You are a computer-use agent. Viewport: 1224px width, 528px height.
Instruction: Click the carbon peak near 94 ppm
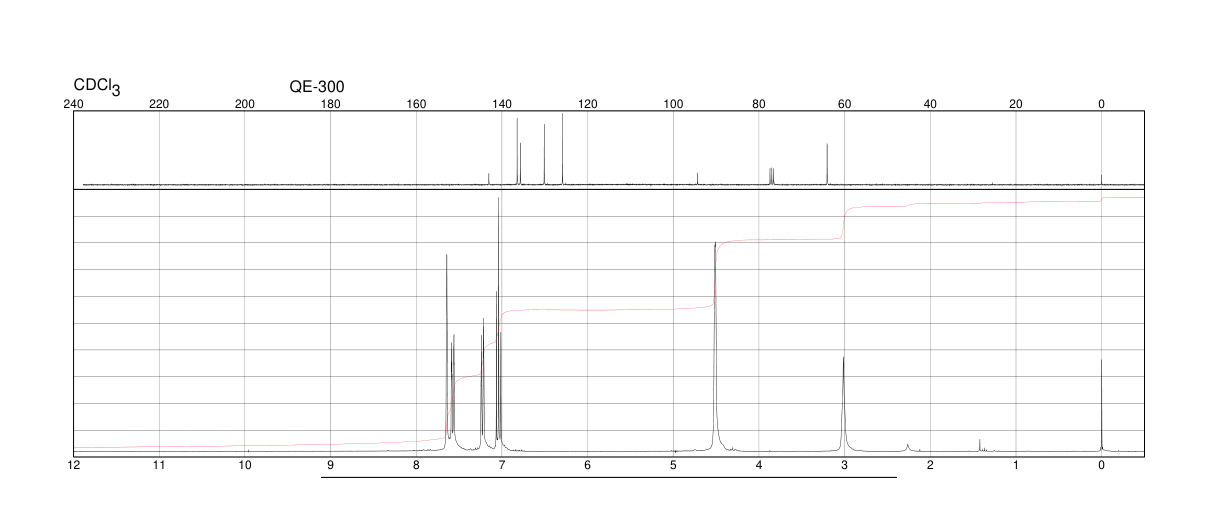pyautogui.click(x=697, y=179)
